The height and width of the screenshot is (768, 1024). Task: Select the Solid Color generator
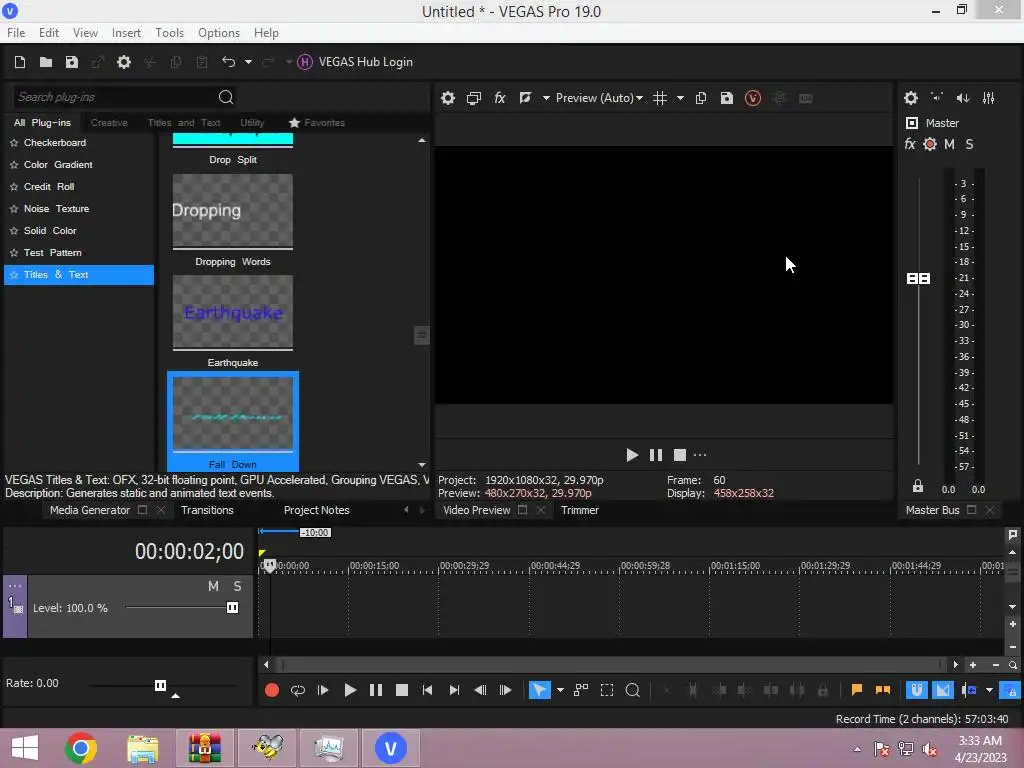[x=50, y=231]
